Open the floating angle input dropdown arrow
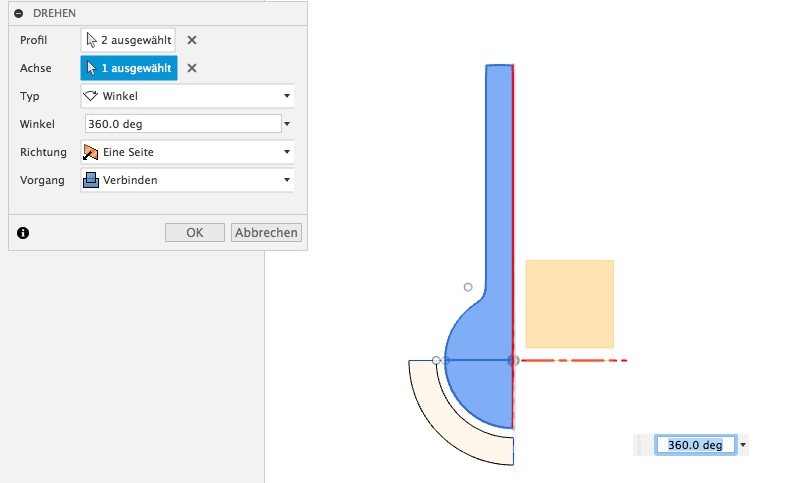785x483 pixels. [x=743, y=445]
